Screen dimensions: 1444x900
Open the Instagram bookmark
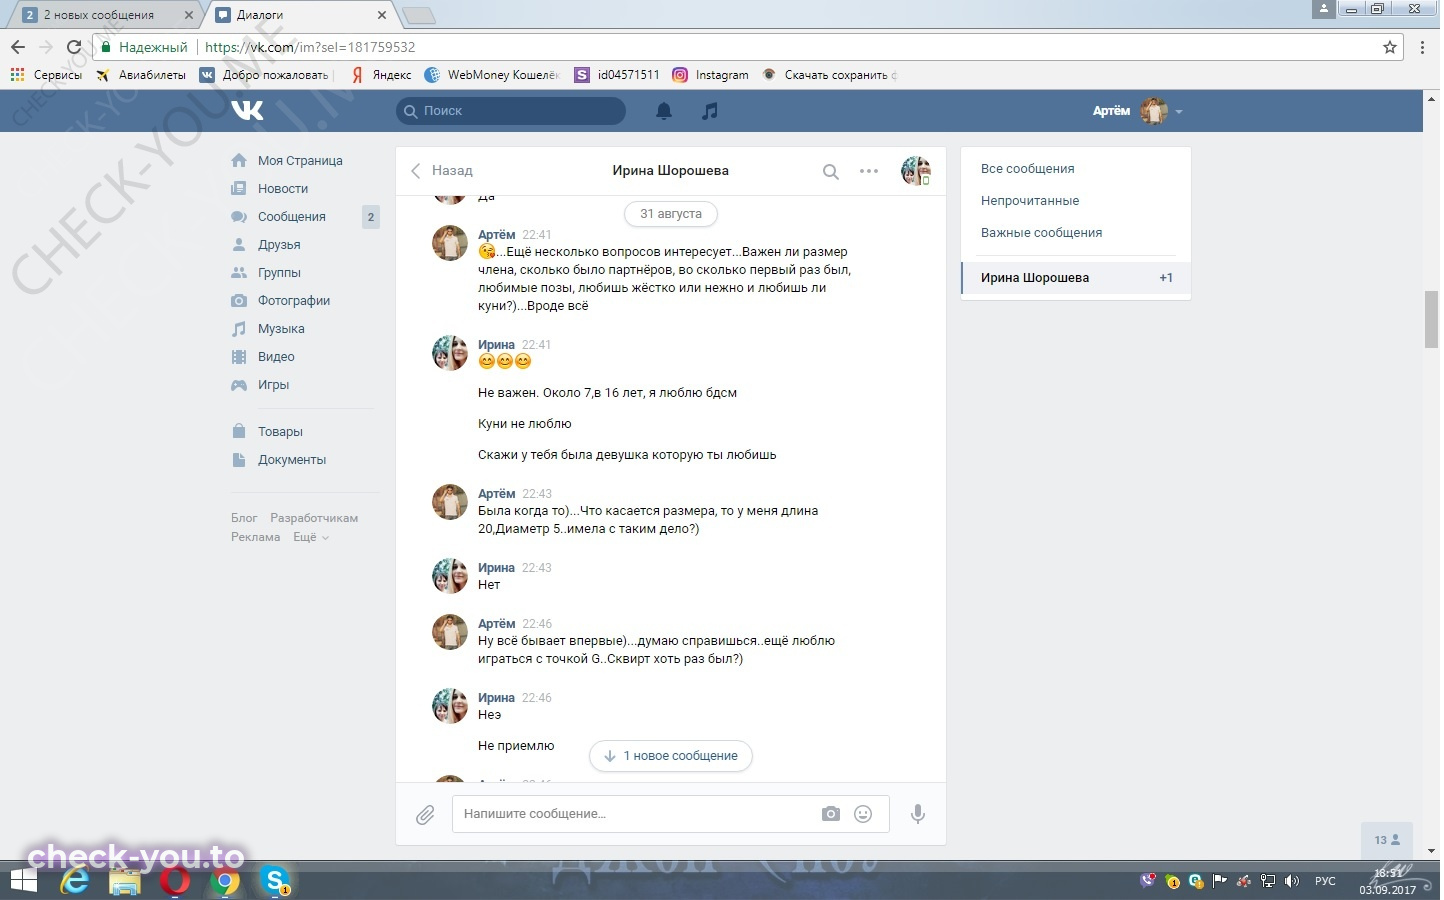point(711,75)
